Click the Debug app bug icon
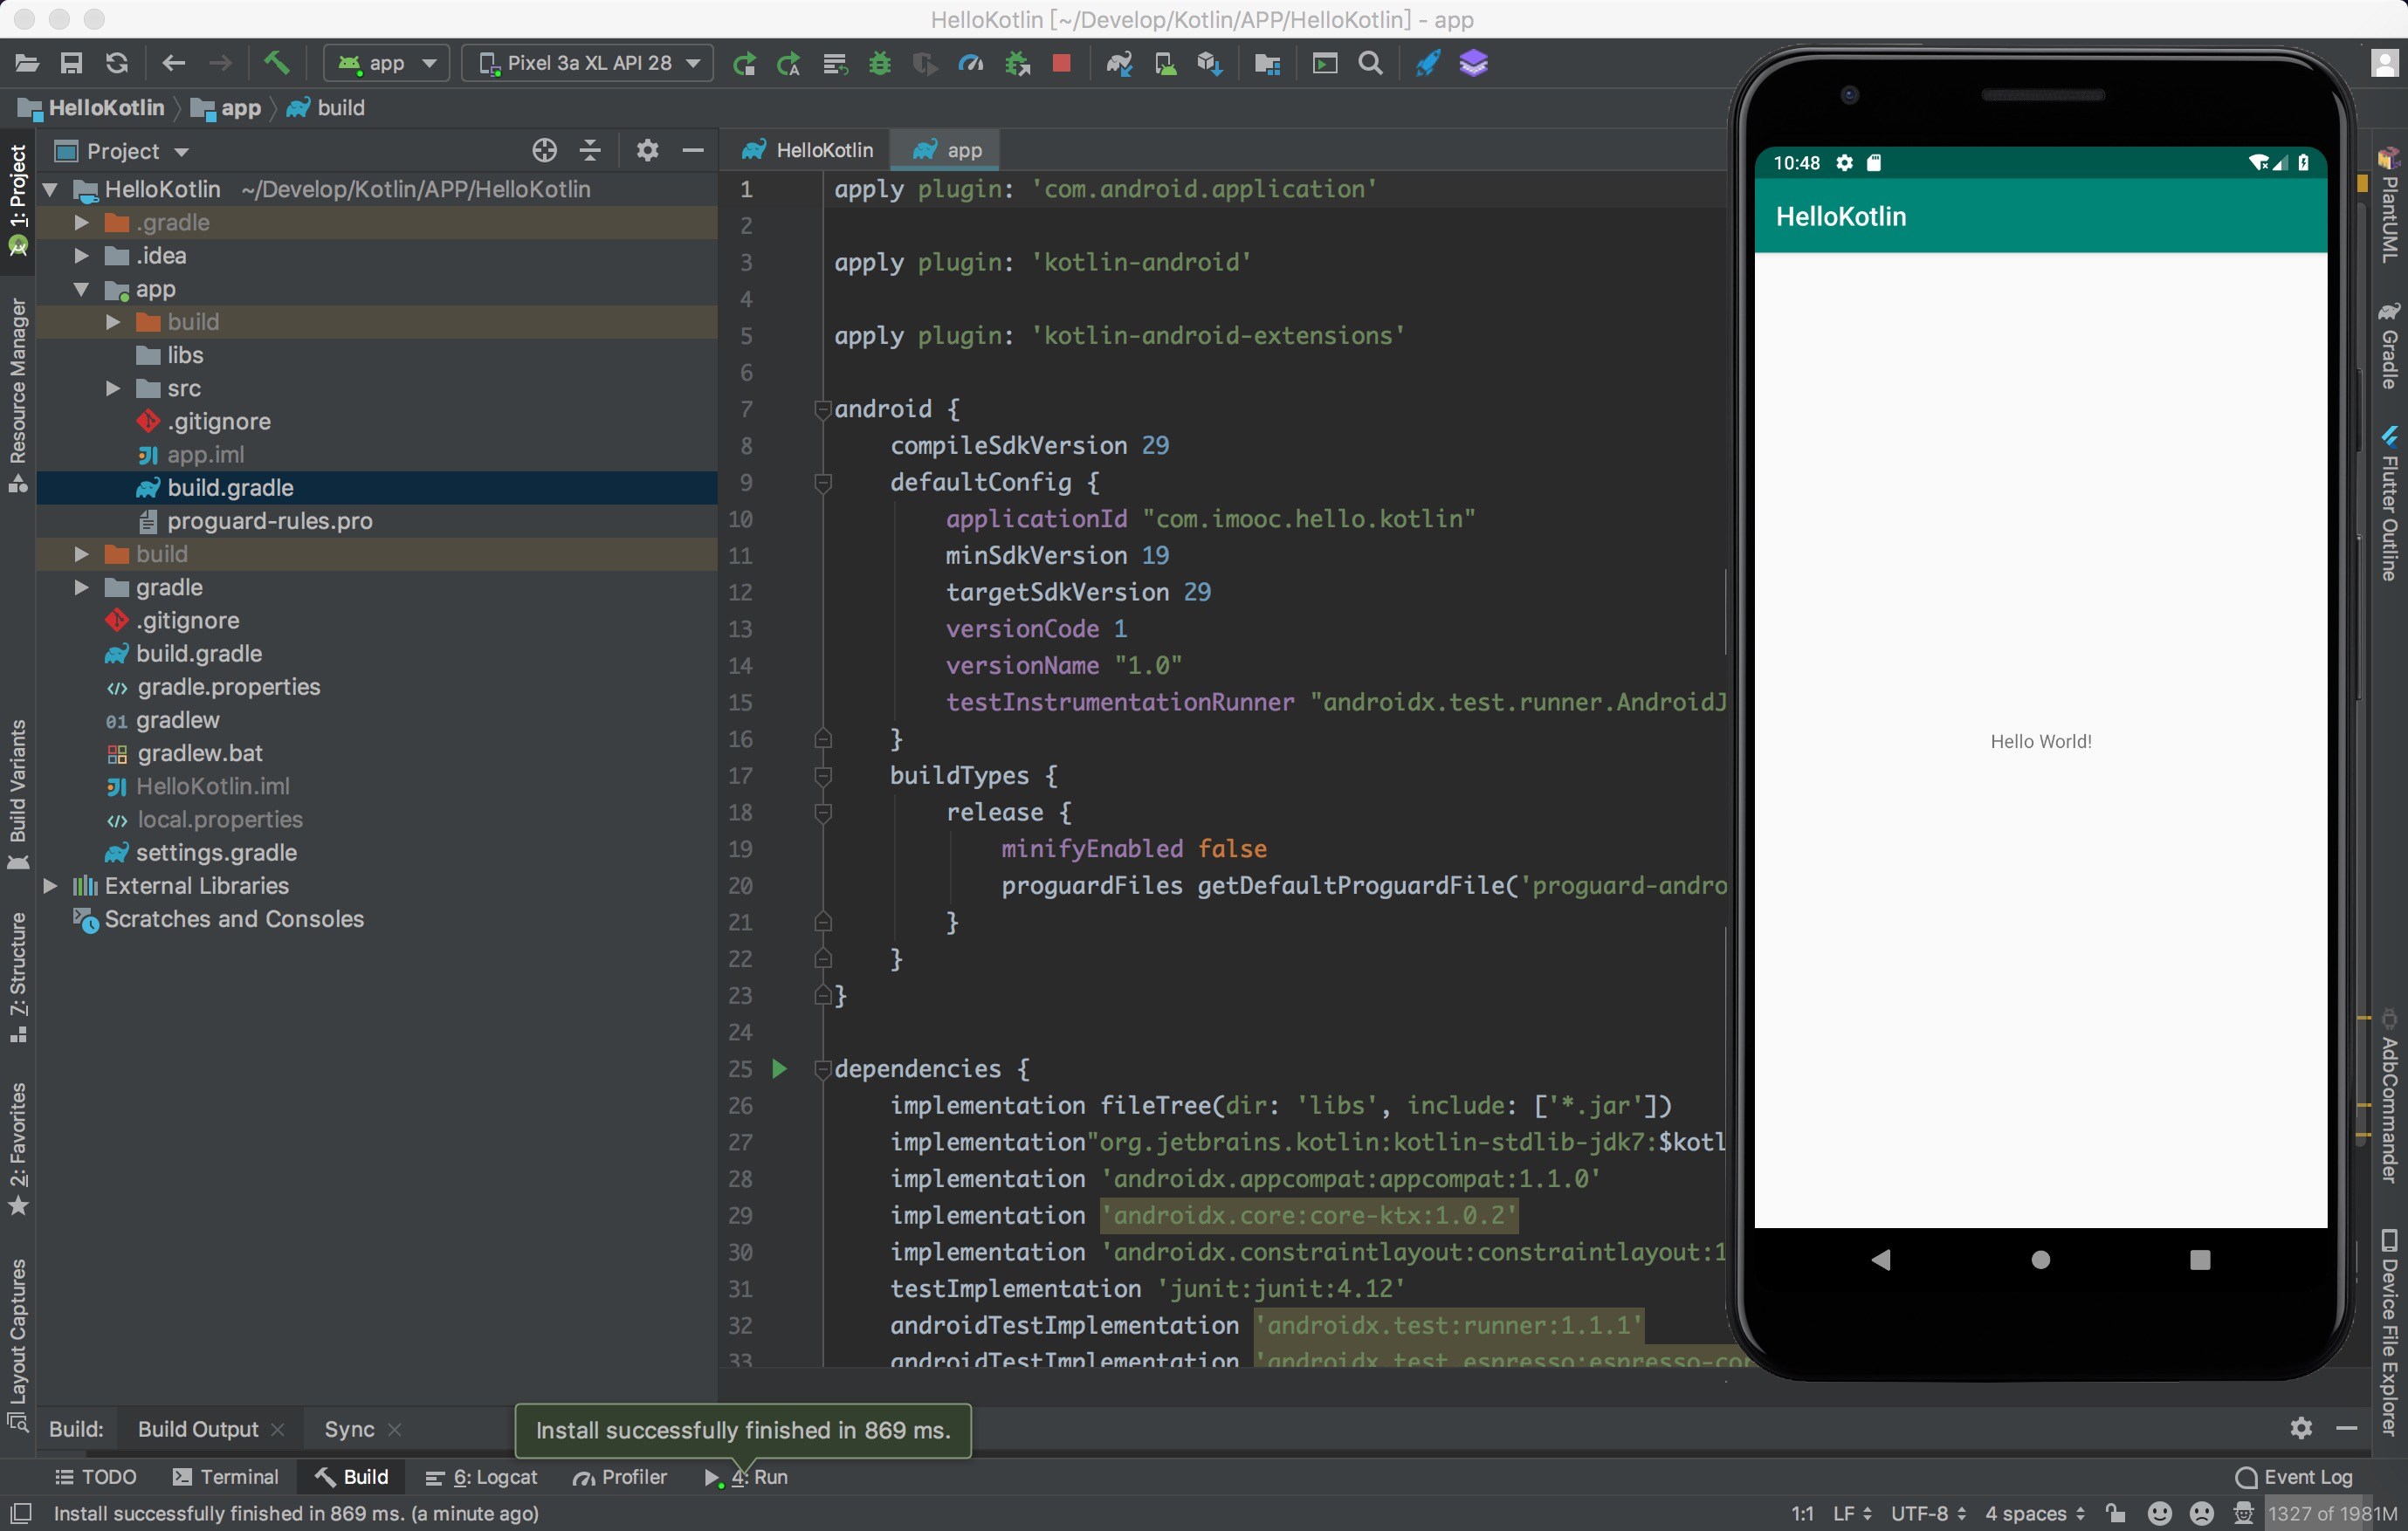This screenshot has width=2408, height=1531. tap(880, 64)
